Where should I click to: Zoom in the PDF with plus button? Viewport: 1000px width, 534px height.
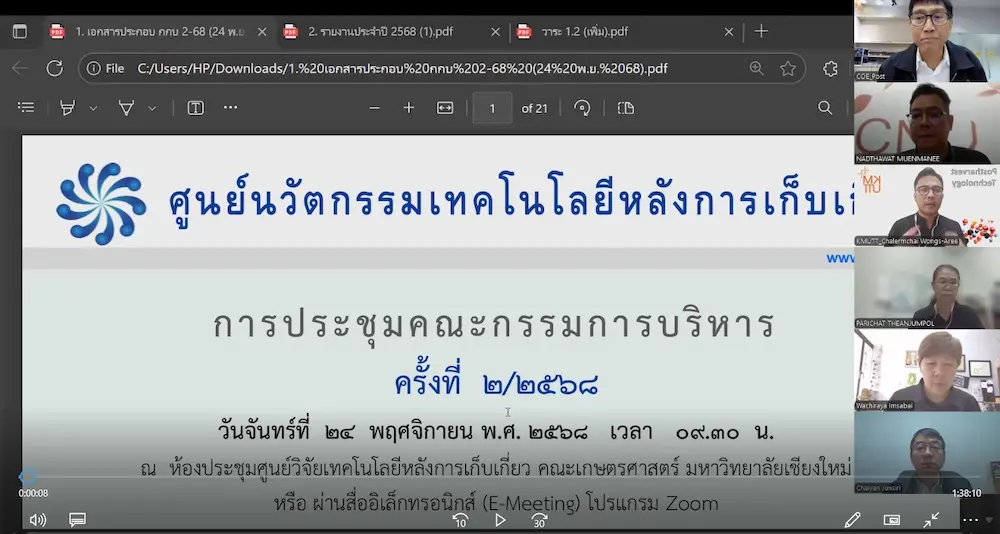tap(409, 108)
